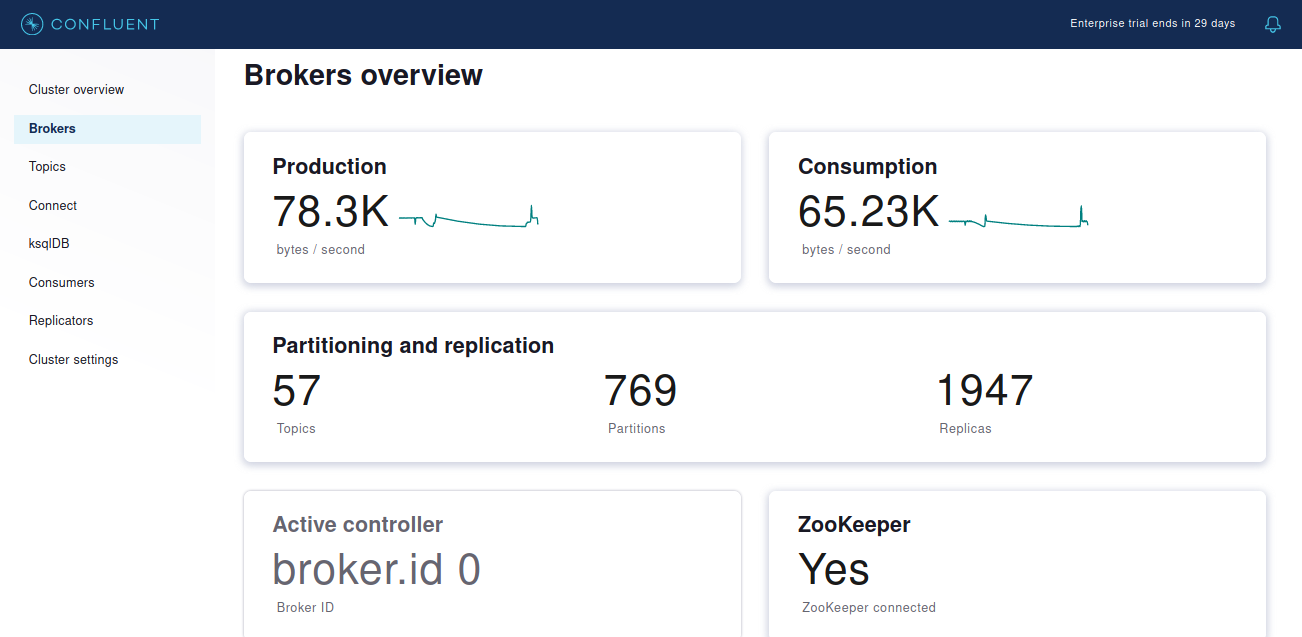Click the 57 Topics count

coord(297,392)
